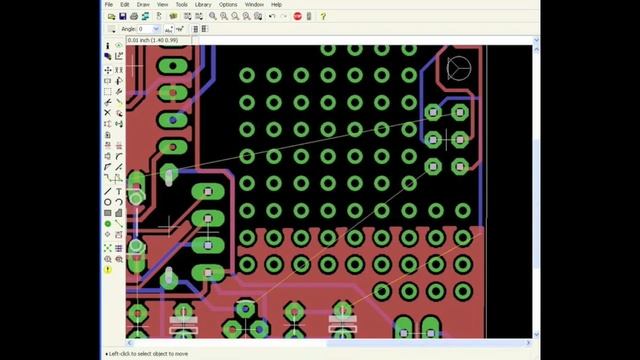Select the Circle tool
The image size is (640, 360).
click(108, 202)
